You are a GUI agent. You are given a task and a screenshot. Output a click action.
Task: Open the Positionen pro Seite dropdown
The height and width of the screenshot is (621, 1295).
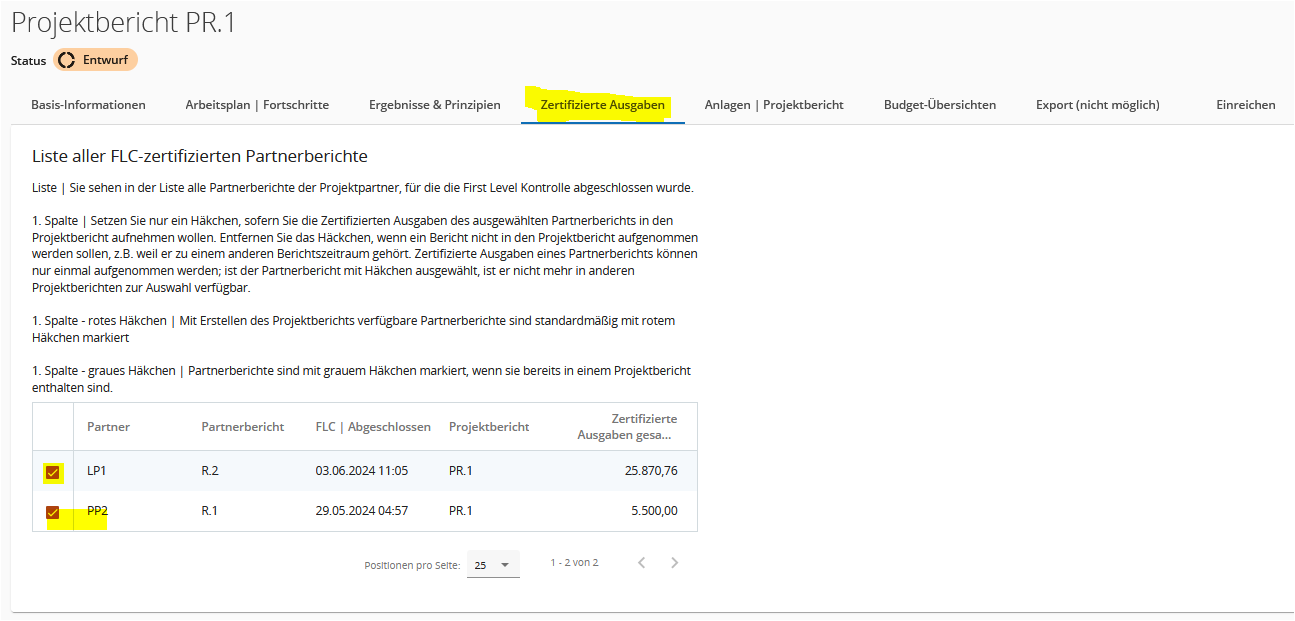click(x=492, y=565)
